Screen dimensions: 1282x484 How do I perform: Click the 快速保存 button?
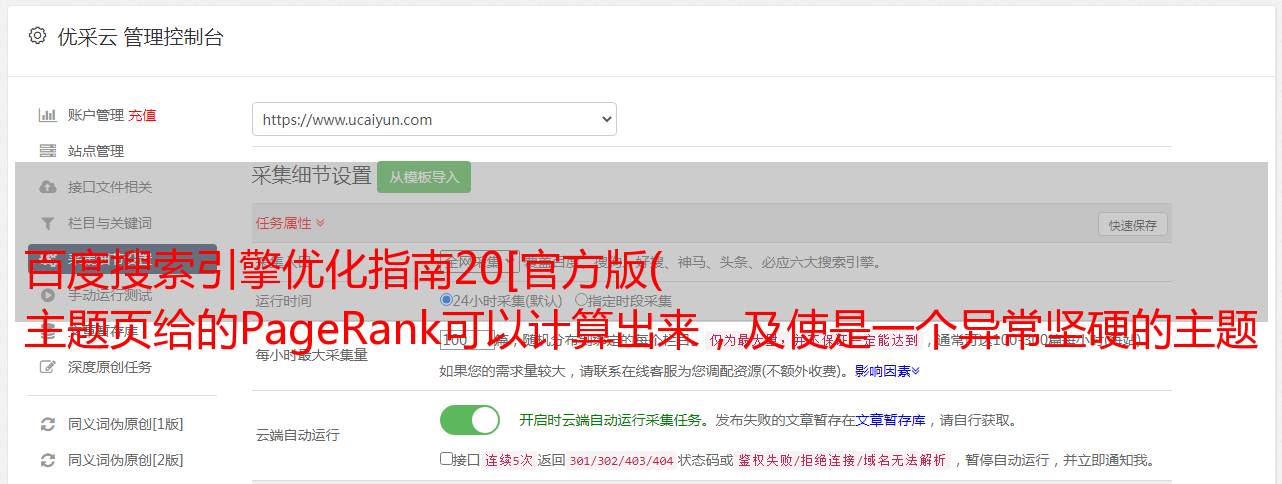(x=1132, y=225)
